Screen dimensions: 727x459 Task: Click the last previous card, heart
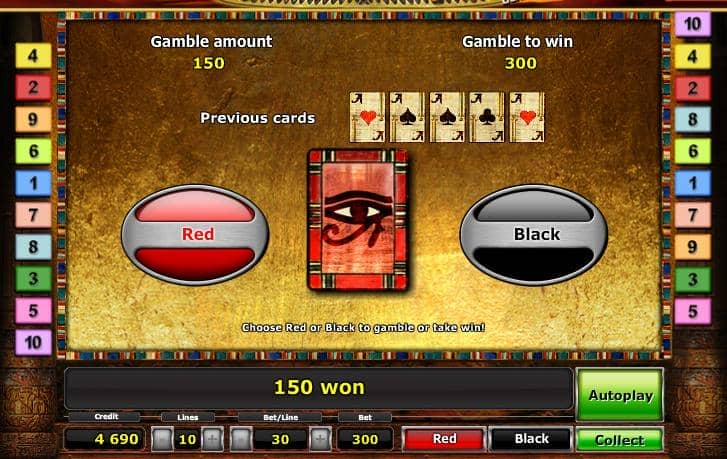click(527, 117)
